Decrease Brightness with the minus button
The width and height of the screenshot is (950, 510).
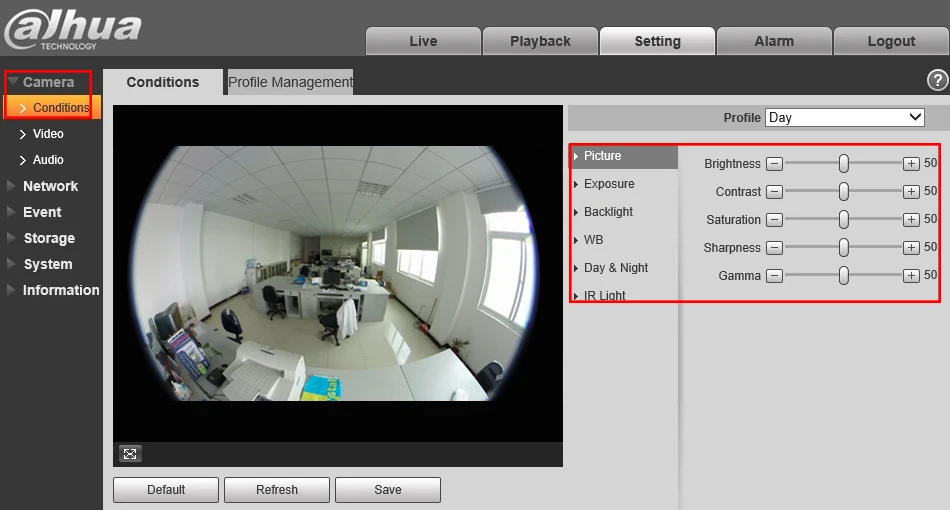coord(774,164)
